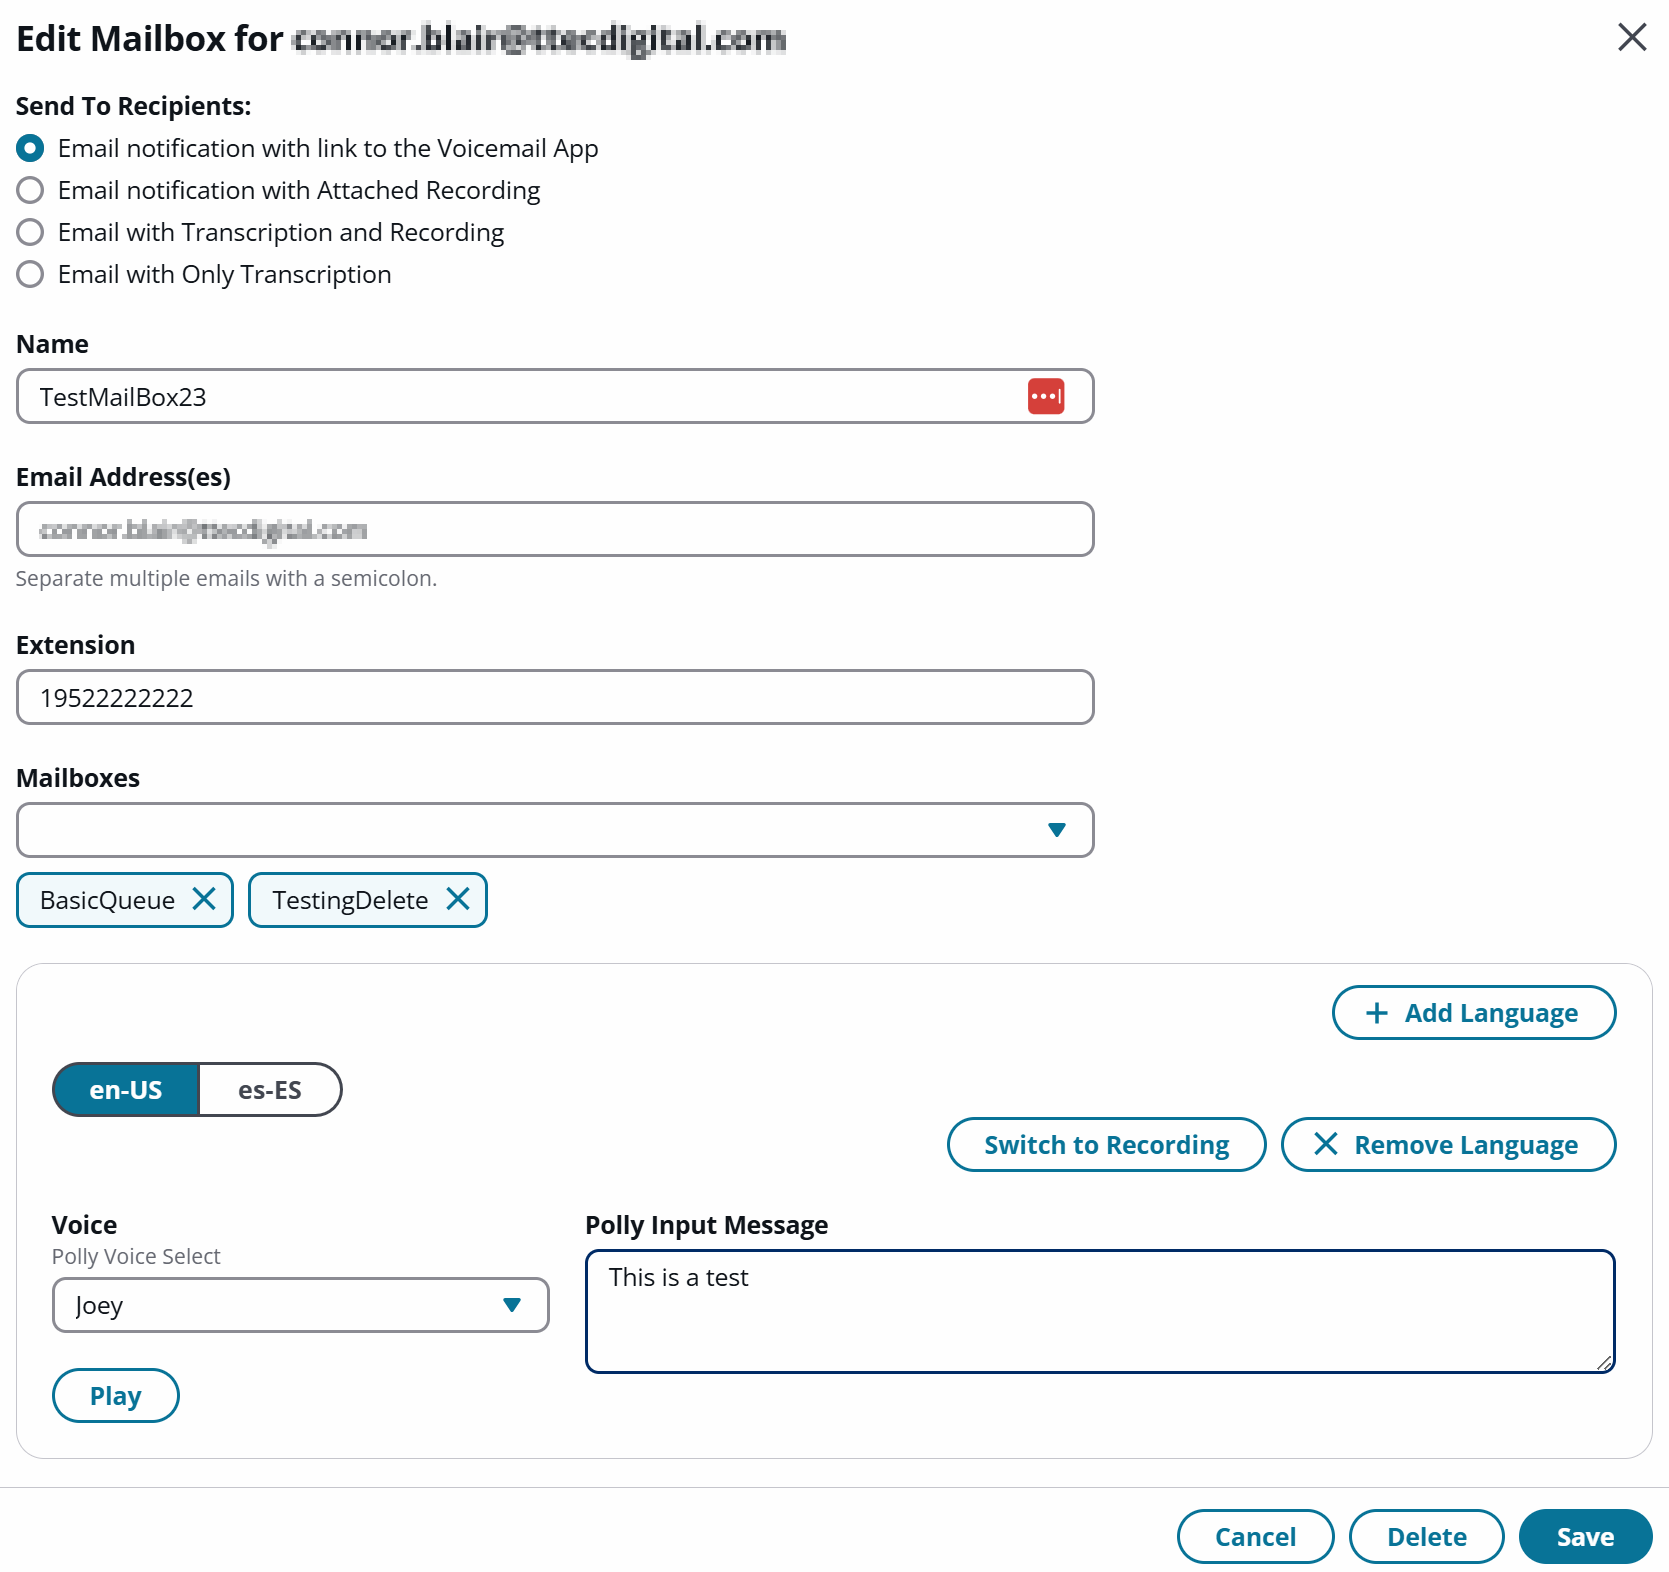Image resolution: width=1669 pixels, height=1572 pixels.
Task: Switch to the es-ES language tab
Action: 270,1090
